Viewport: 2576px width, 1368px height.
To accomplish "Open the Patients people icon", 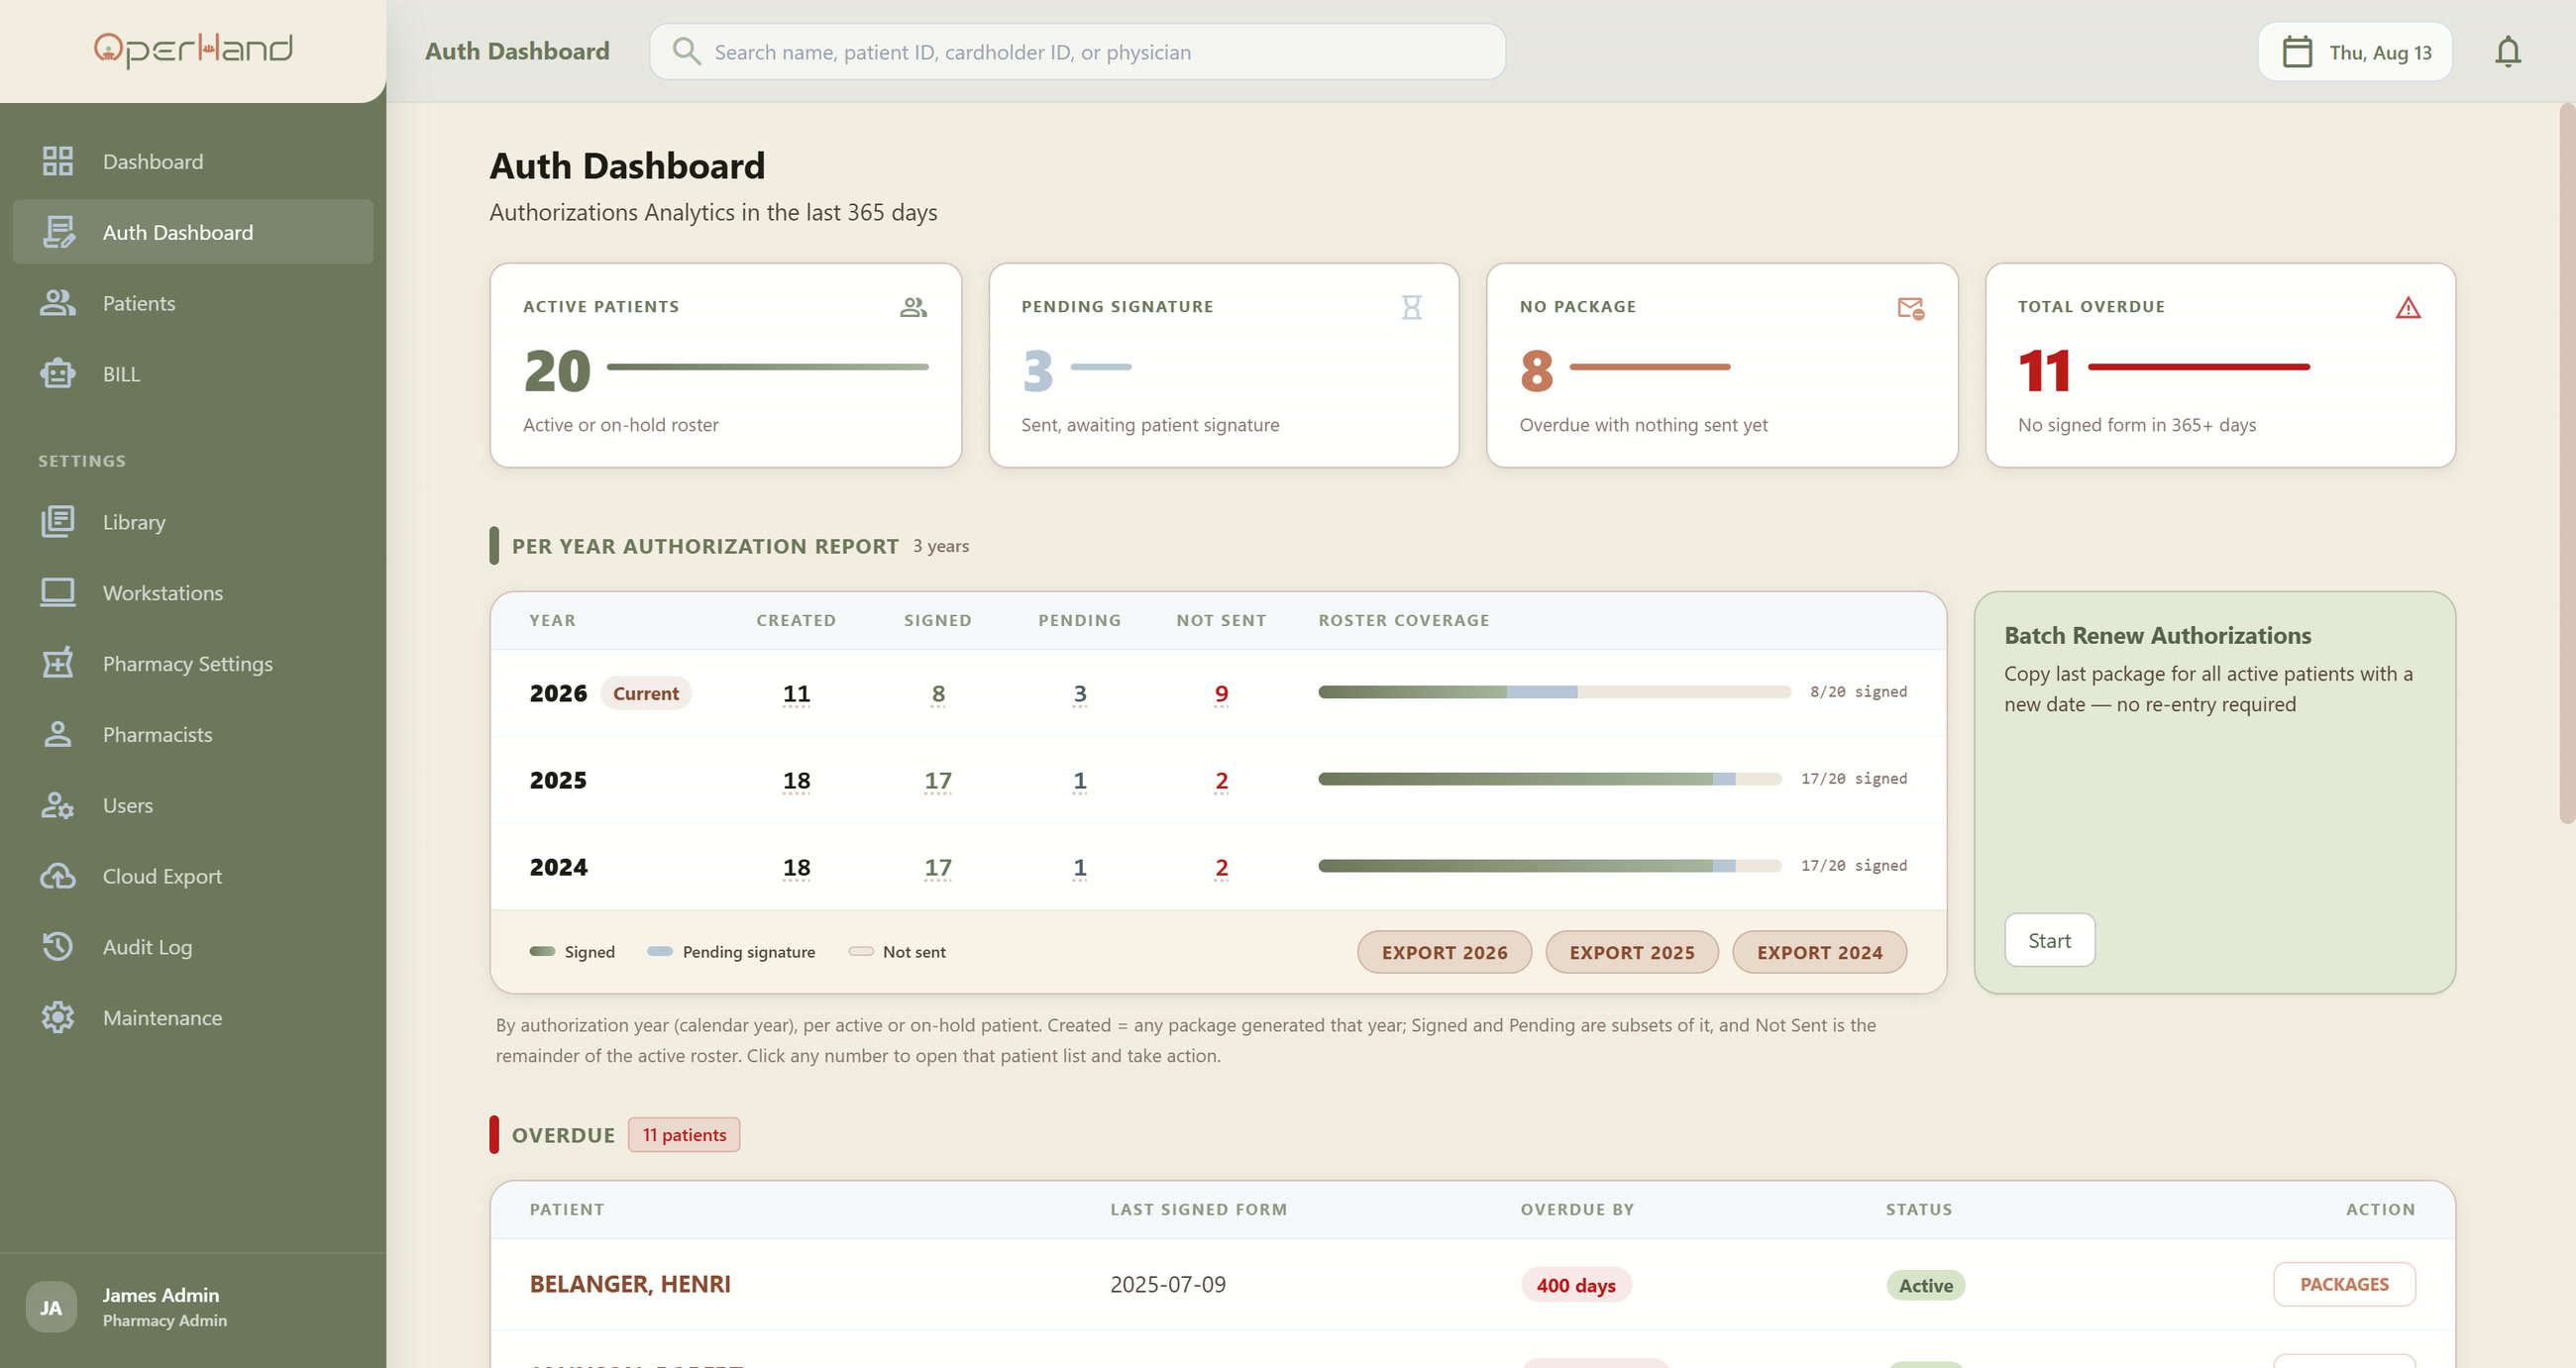I will 58,303.
